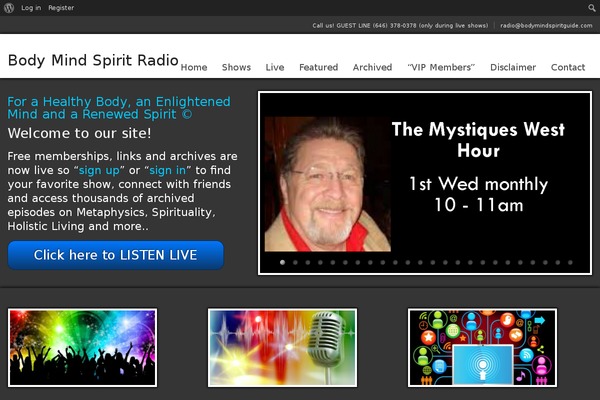Select the sixth slider pagination dot

click(x=345, y=262)
